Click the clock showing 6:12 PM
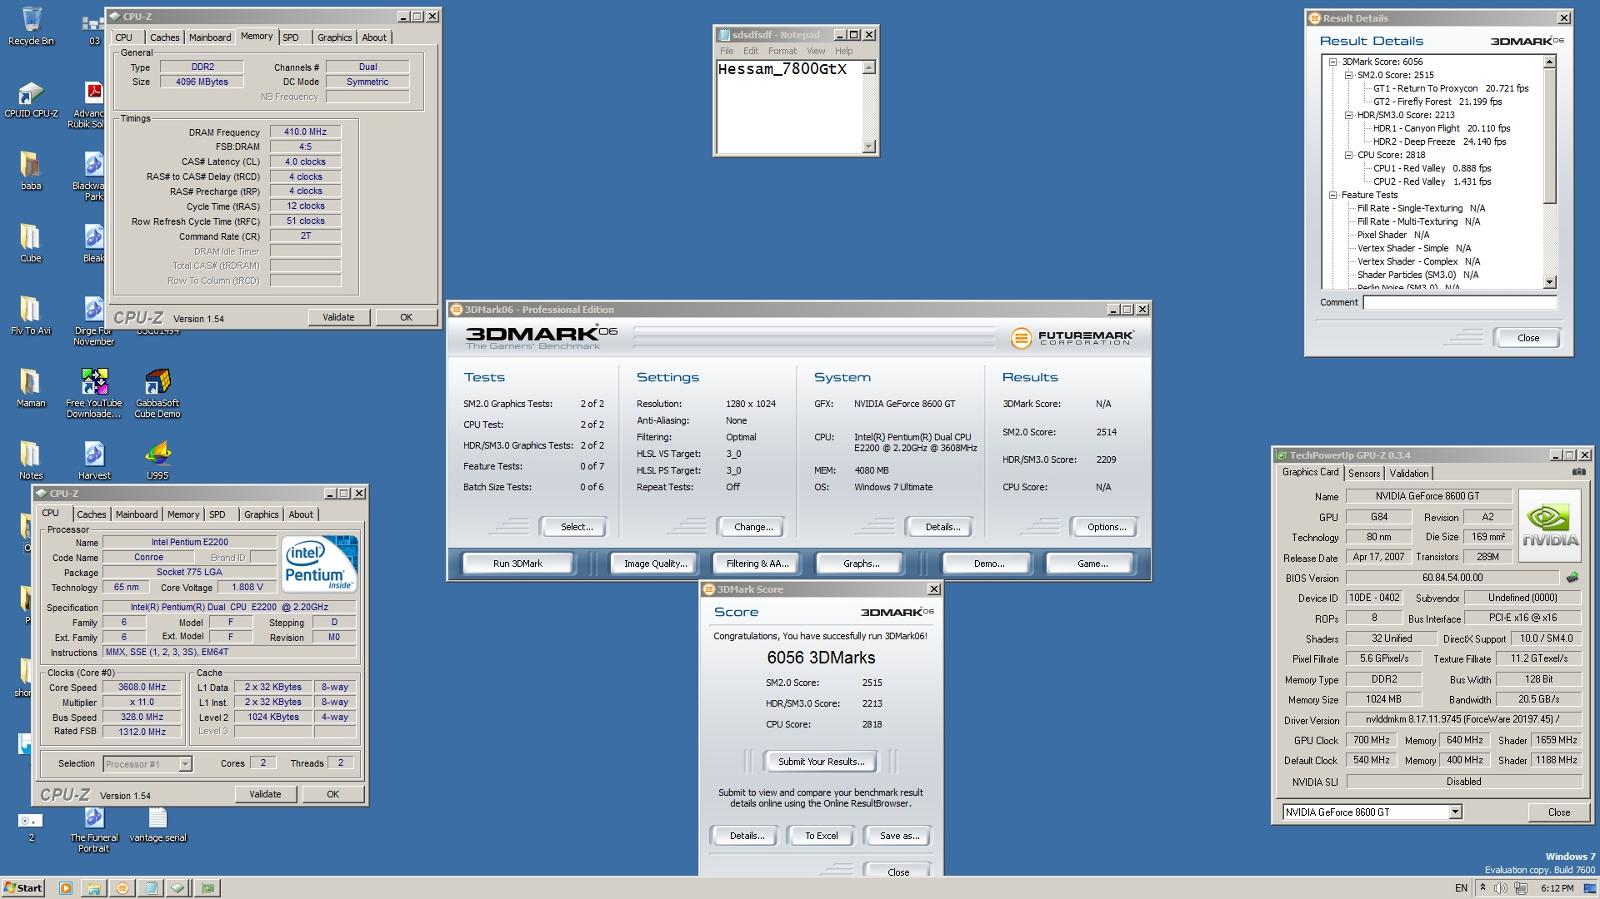The height and width of the screenshot is (899, 1600). [x=1557, y=888]
